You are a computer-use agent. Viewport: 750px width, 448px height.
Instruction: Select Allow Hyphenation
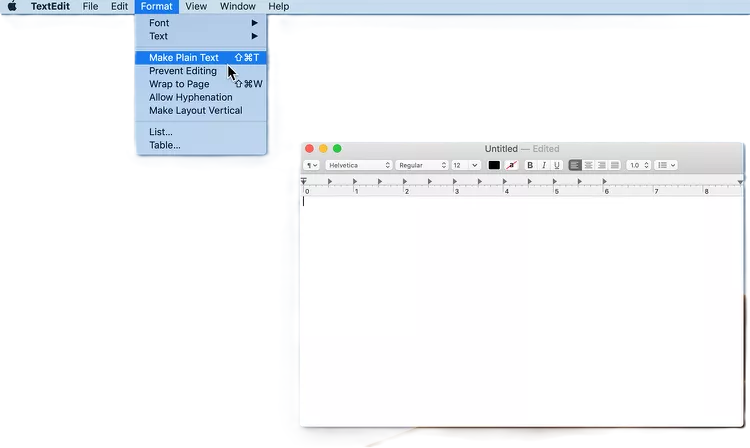coord(201,98)
